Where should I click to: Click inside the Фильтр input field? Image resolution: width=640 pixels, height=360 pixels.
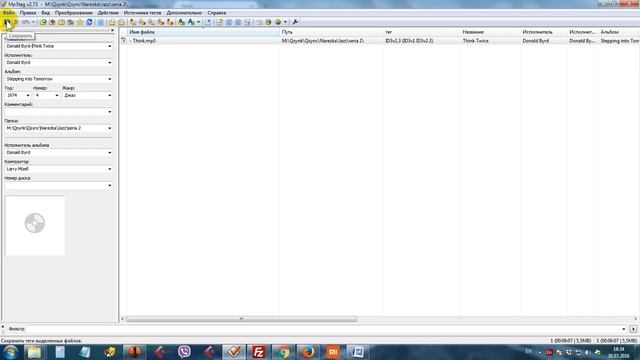click(x=322, y=329)
